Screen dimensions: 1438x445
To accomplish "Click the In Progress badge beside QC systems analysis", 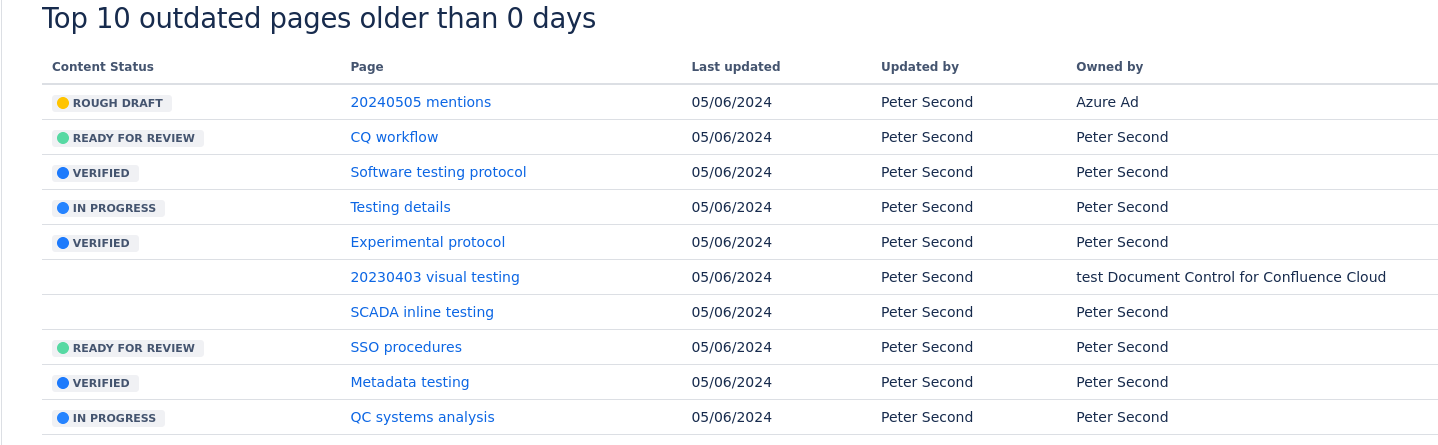I will [108, 418].
